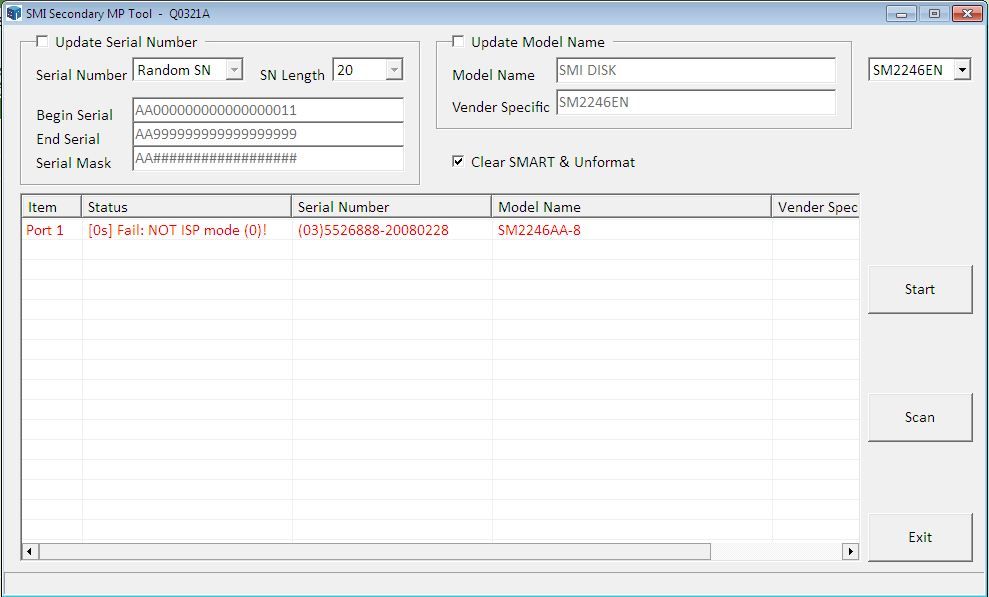Click the Item column header
The image size is (989, 597).
tap(52, 207)
